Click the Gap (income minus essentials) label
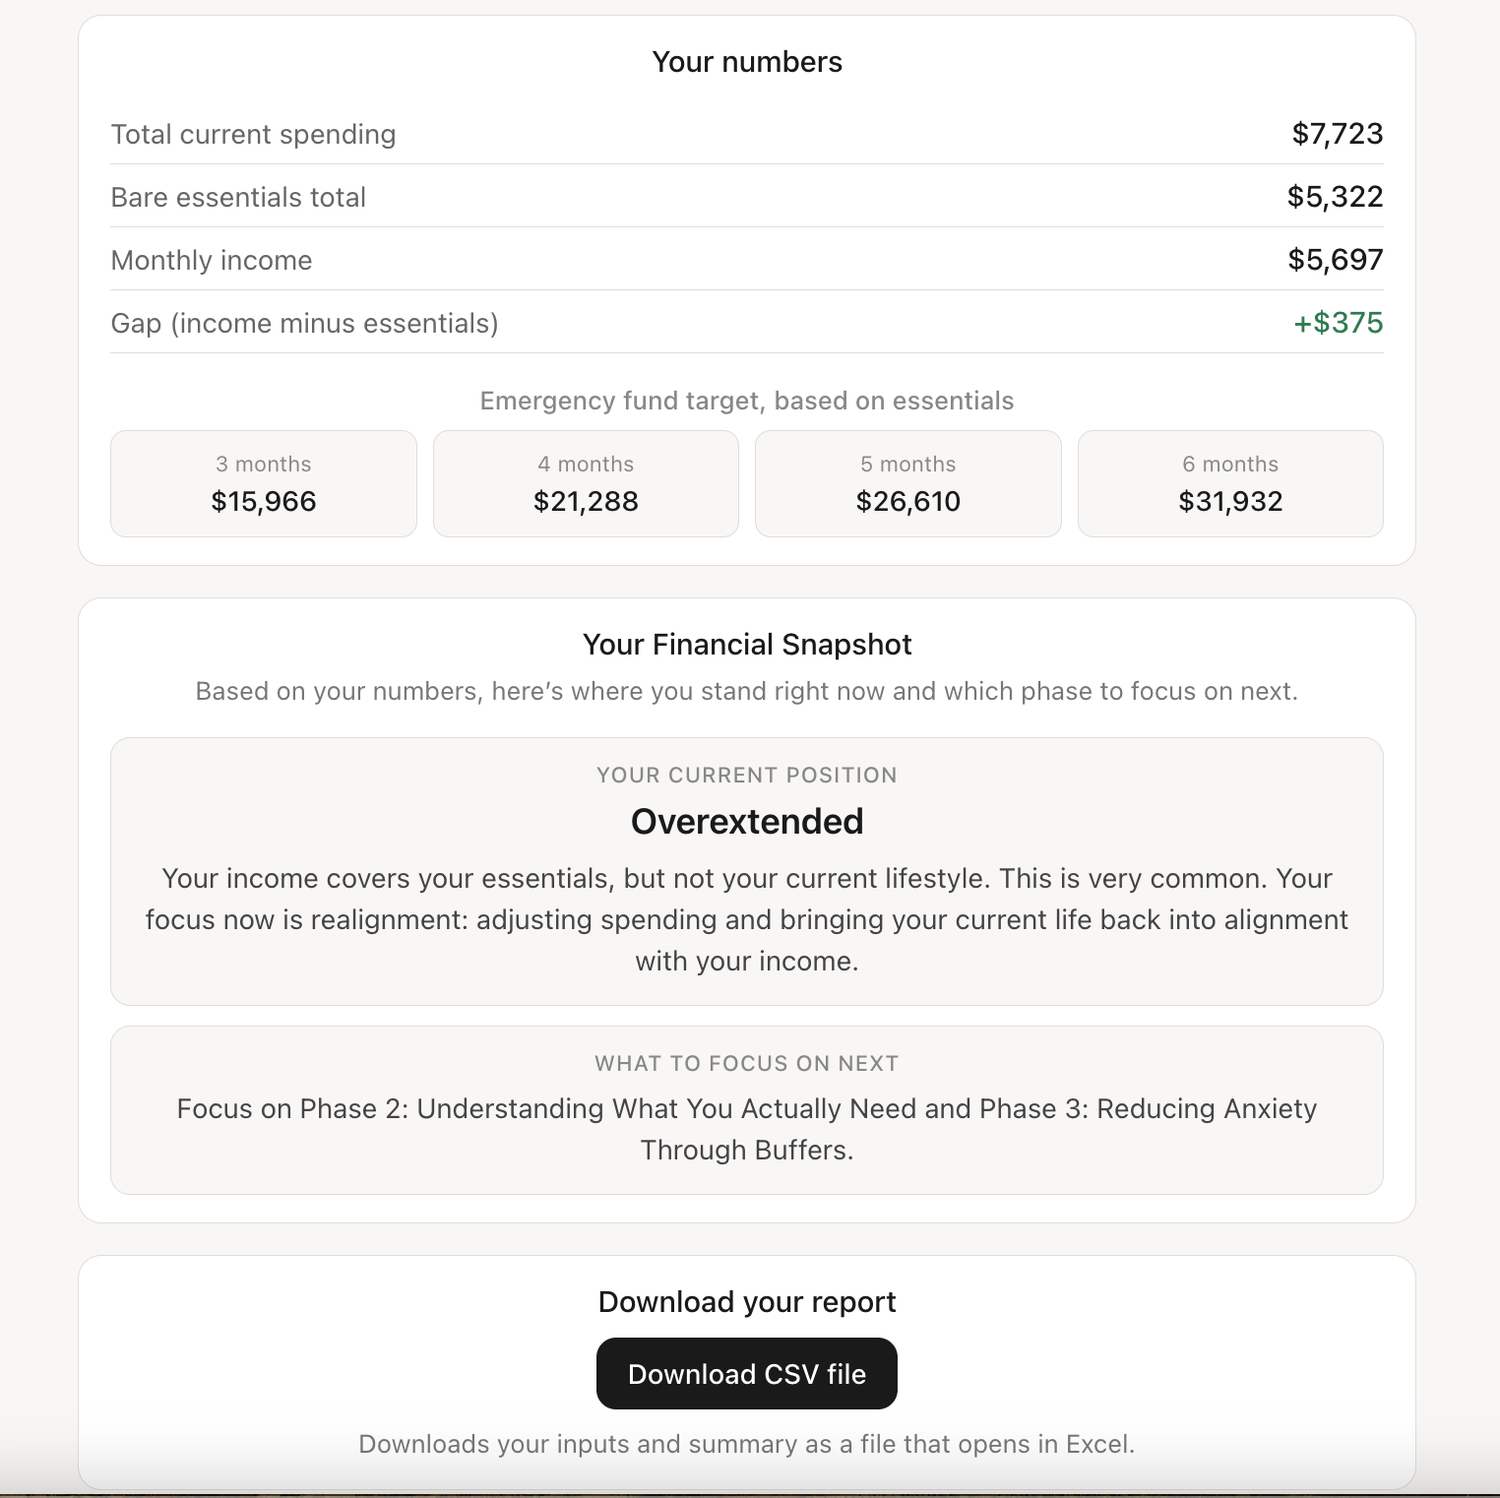The width and height of the screenshot is (1500, 1498). click(304, 323)
